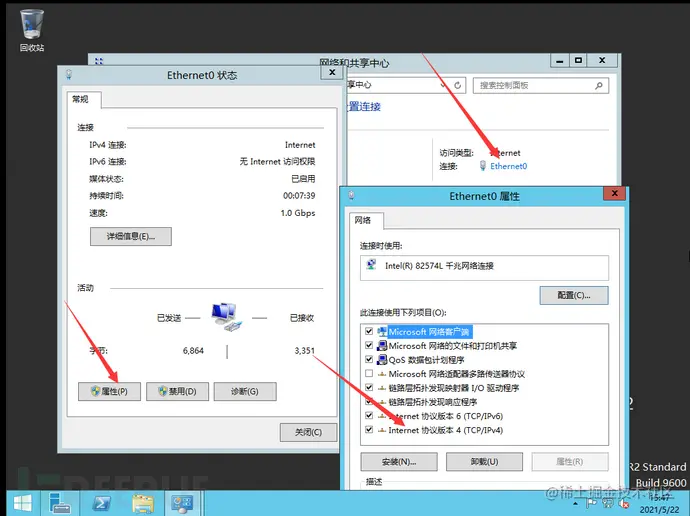Screen dimensions: 690x516
Task: Select 链路层拓扑发现响应程序 row
Action: [x=433, y=402]
